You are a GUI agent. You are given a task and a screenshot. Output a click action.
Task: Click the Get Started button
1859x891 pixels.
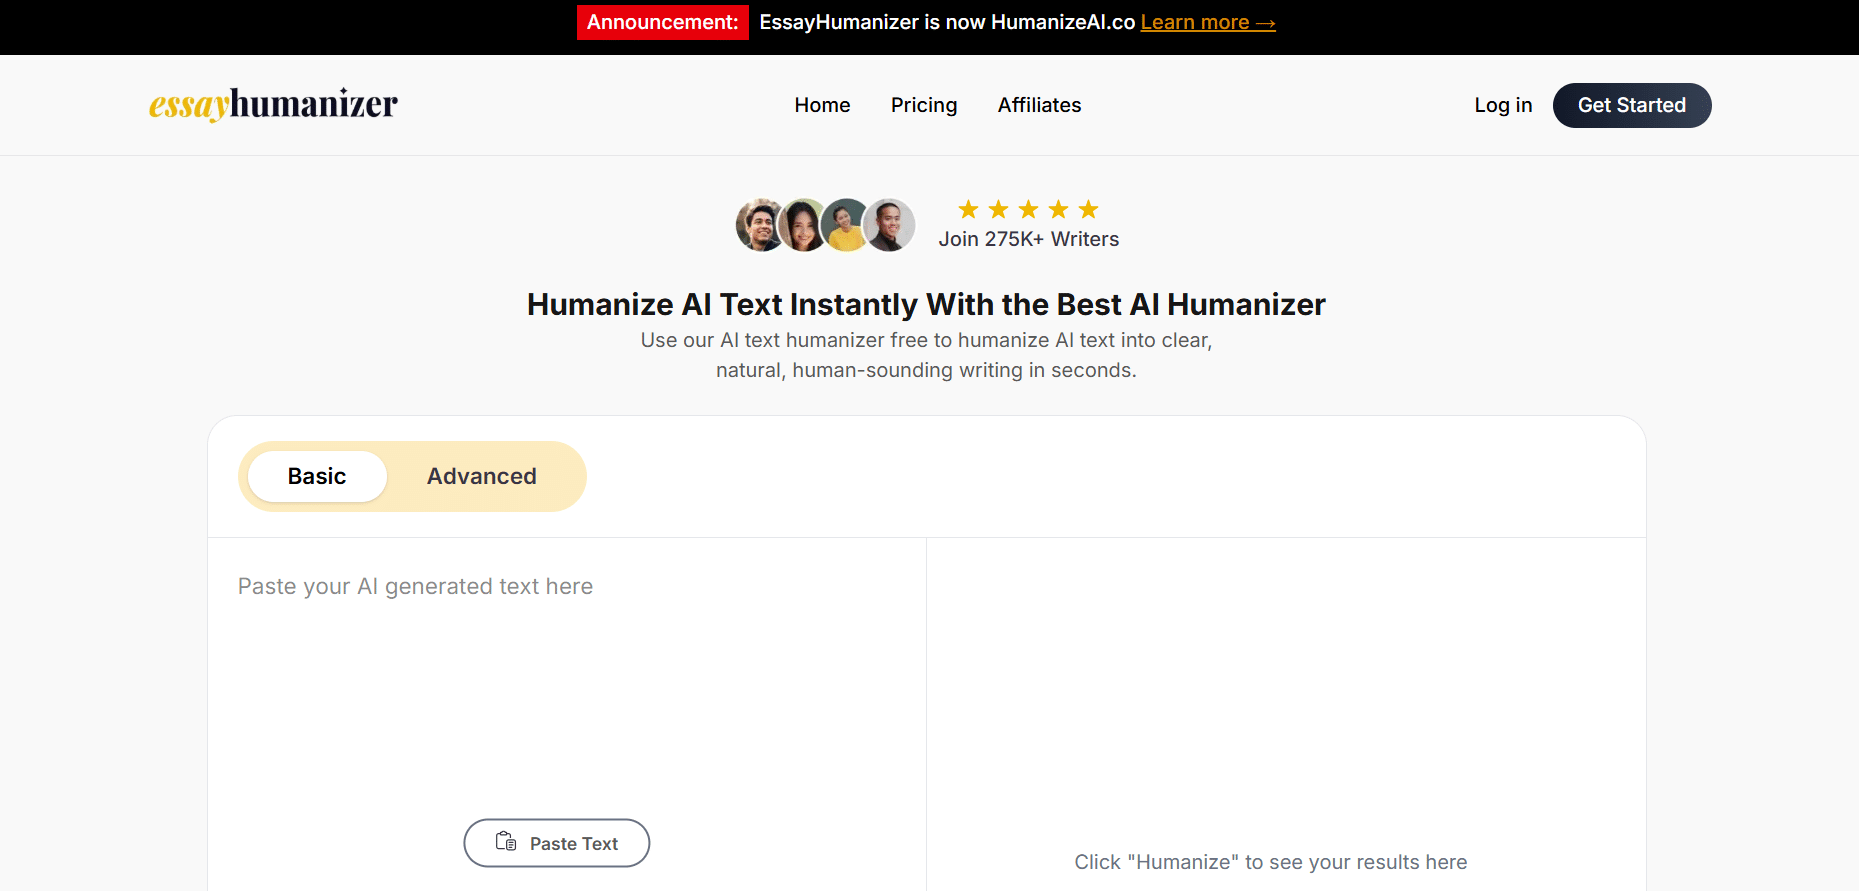1632,105
